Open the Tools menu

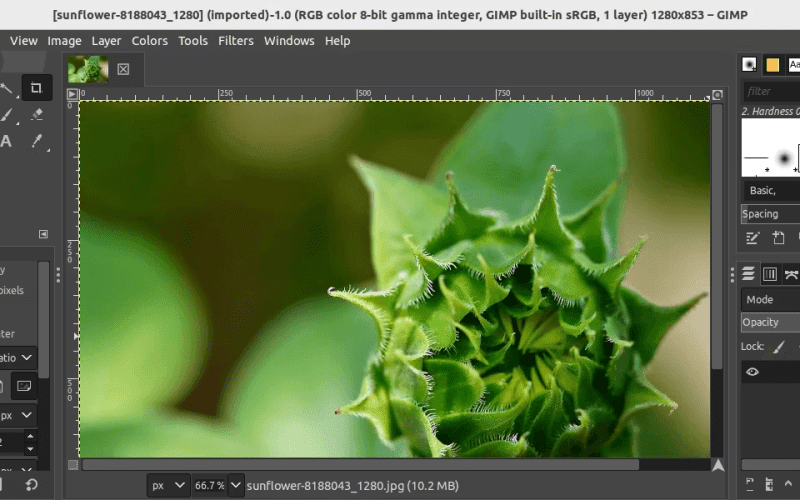[193, 41]
